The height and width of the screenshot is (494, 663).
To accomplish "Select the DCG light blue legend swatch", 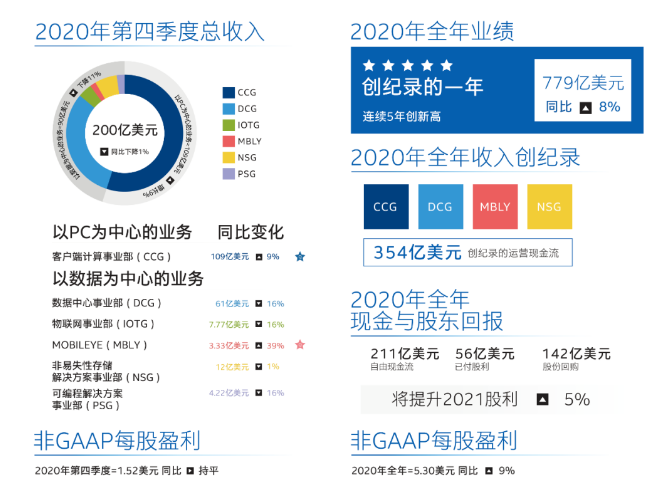I will [x=229, y=109].
